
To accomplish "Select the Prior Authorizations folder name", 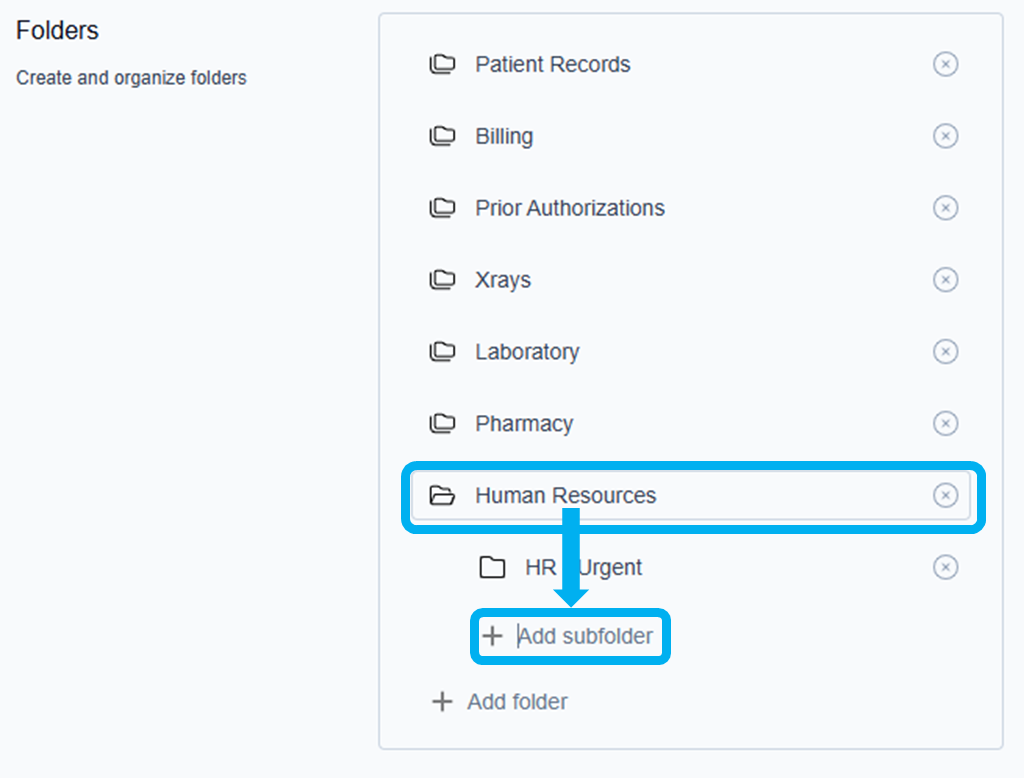I will coord(569,208).
